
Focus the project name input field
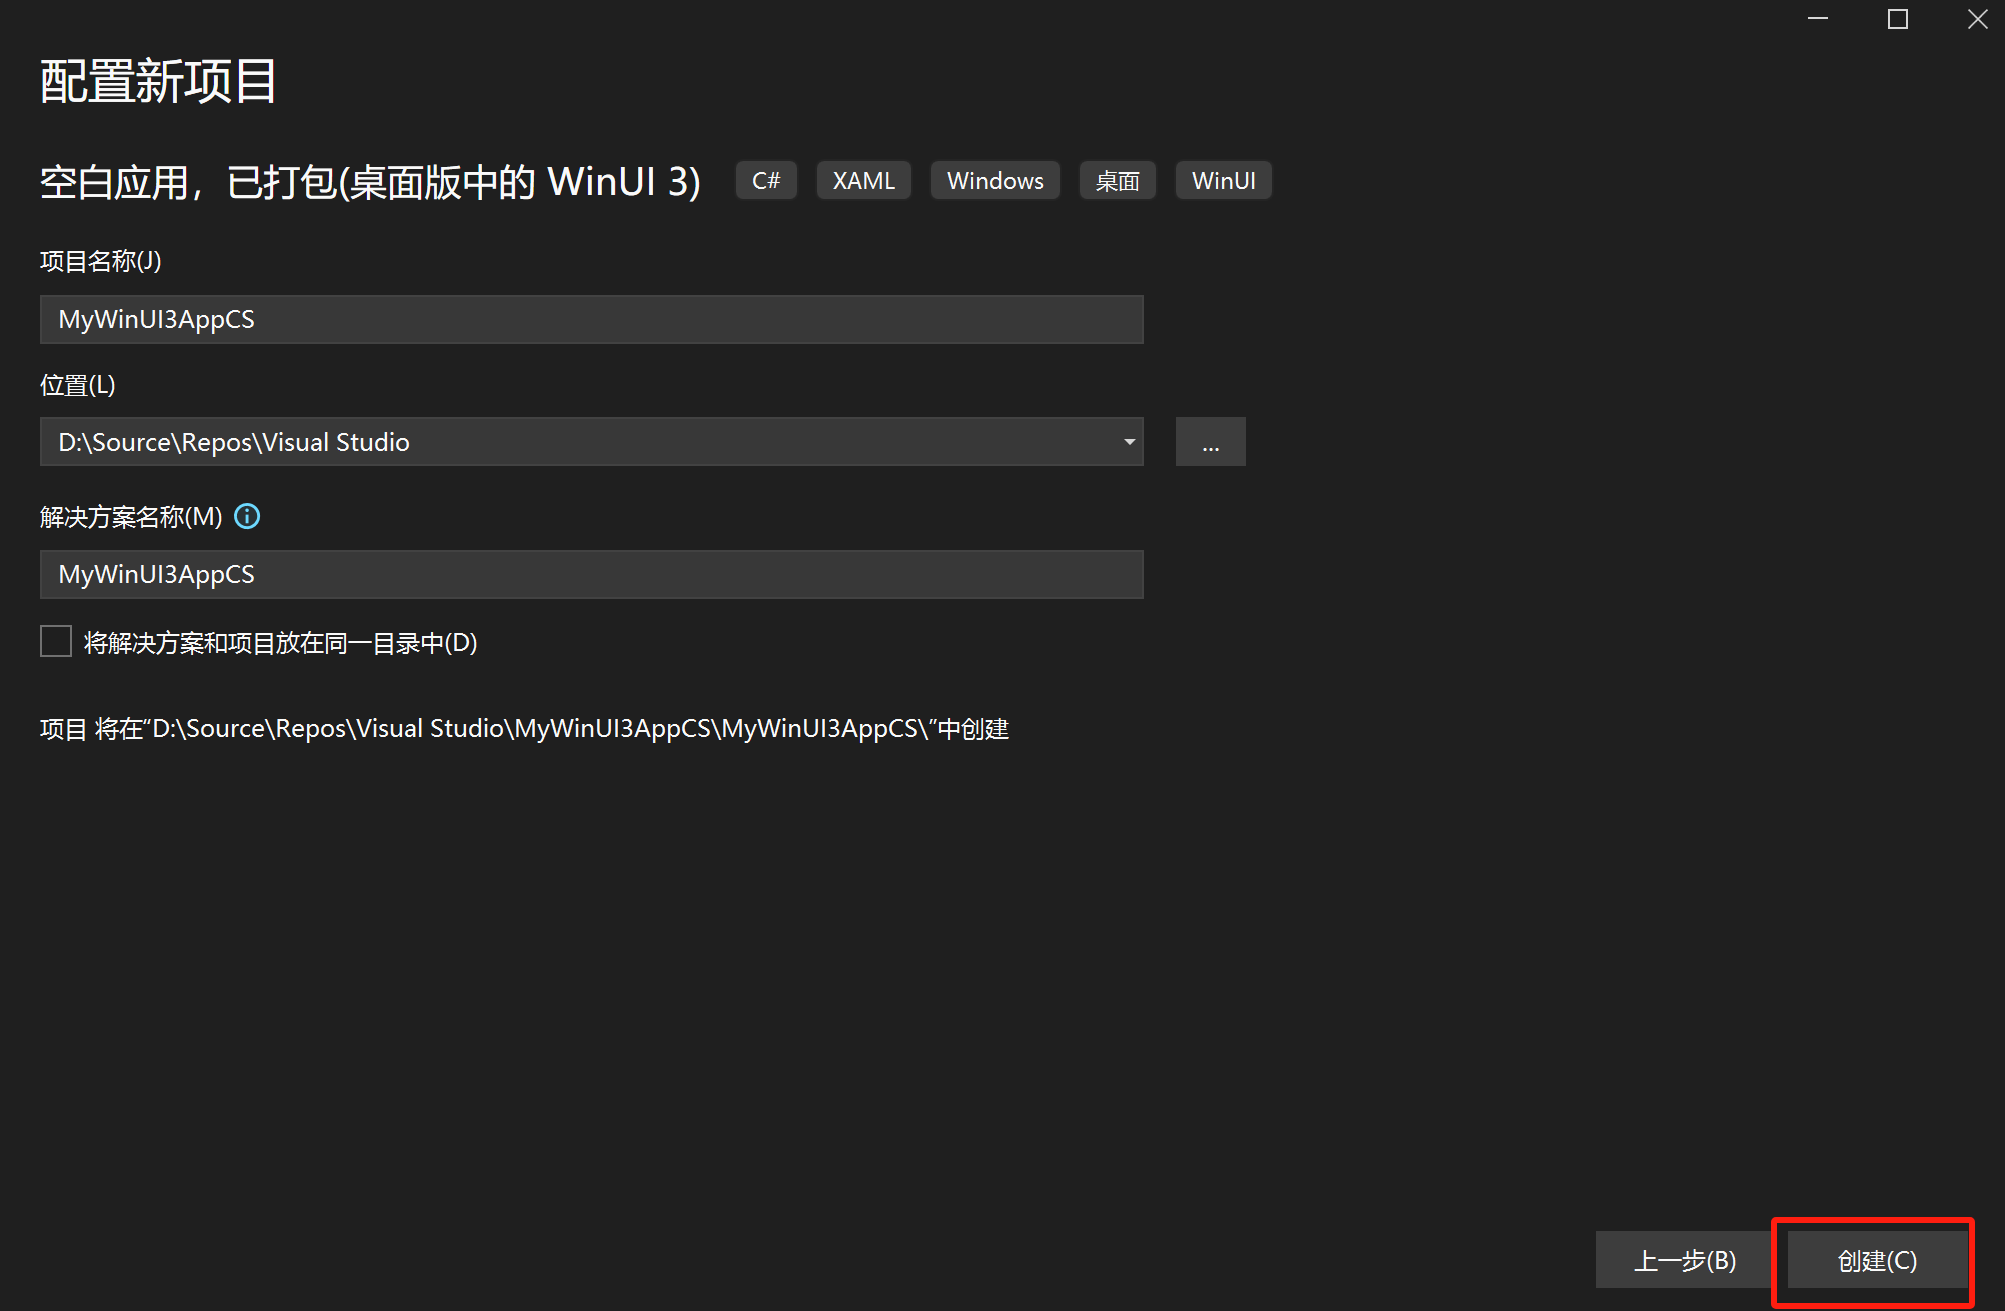[x=591, y=319]
